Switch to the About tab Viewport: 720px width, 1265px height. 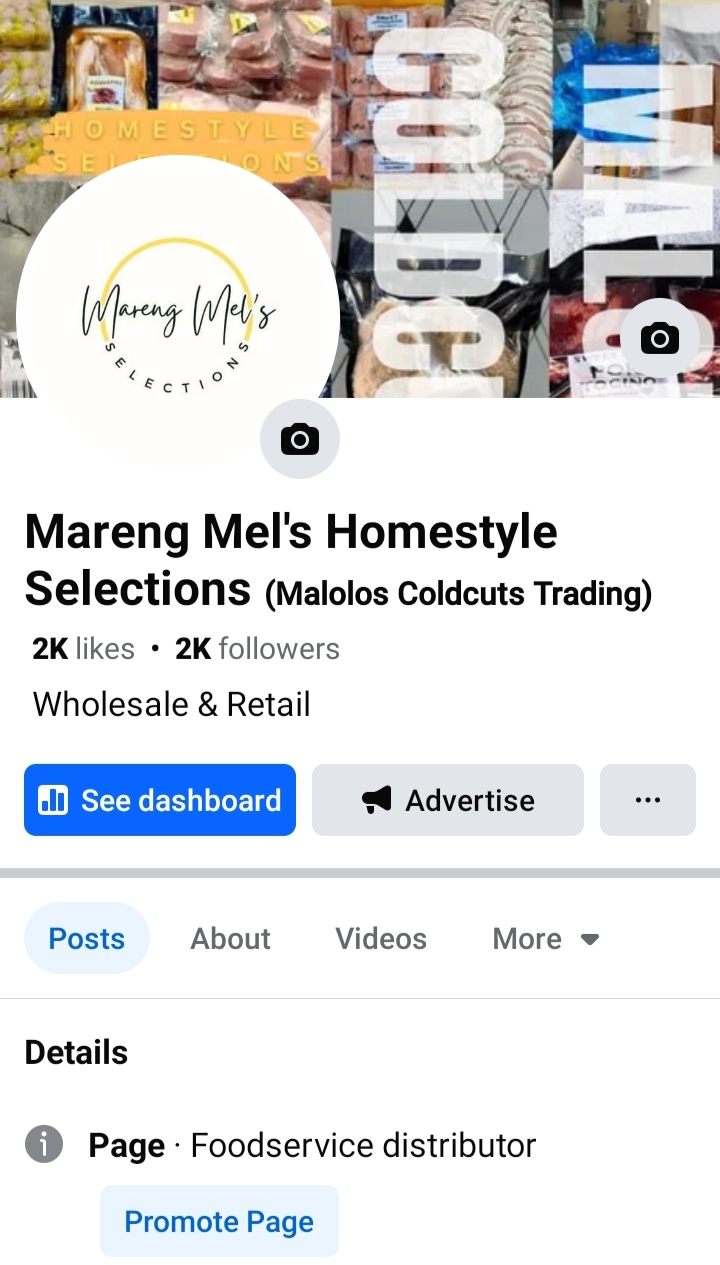pyautogui.click(x=231, y=938)
